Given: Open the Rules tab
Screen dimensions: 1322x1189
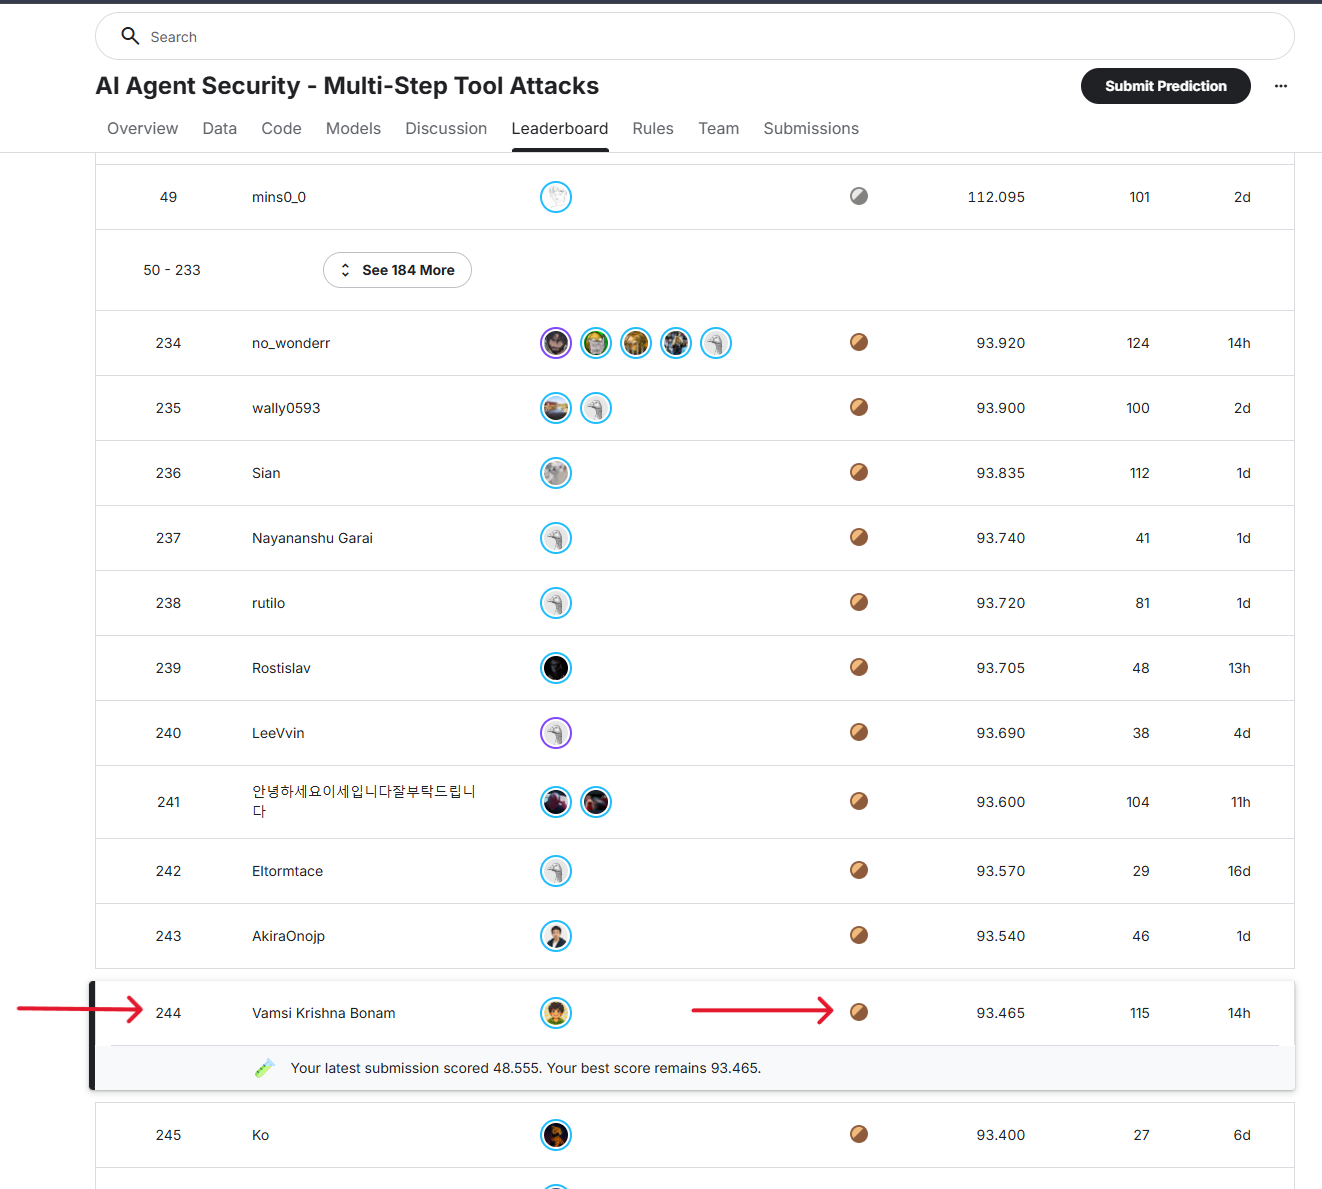Looking at the screenshot, I should [653, 128].
